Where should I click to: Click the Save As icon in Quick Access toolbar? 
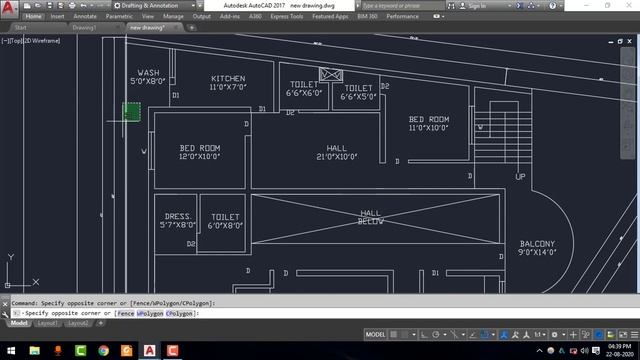click(60, 6)
